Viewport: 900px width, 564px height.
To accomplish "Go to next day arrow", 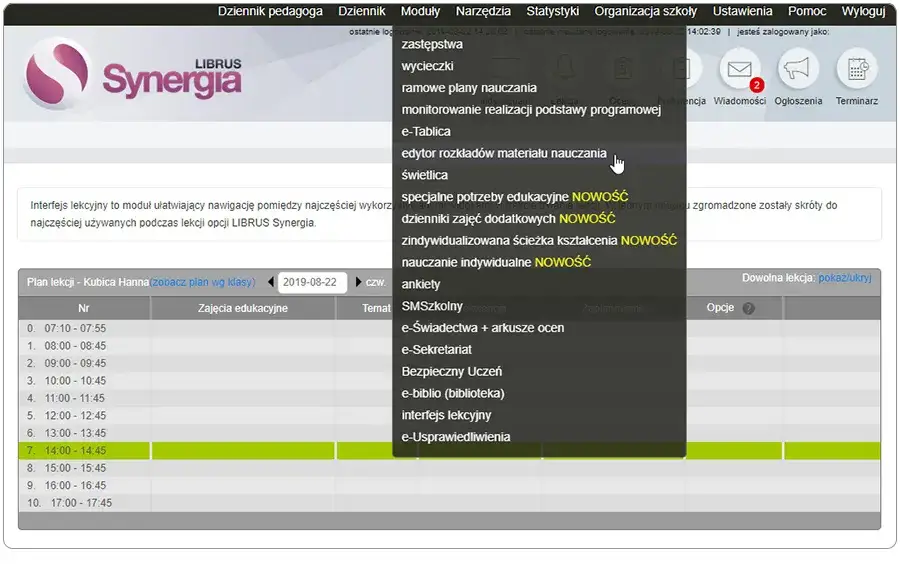I will point(358,282).
